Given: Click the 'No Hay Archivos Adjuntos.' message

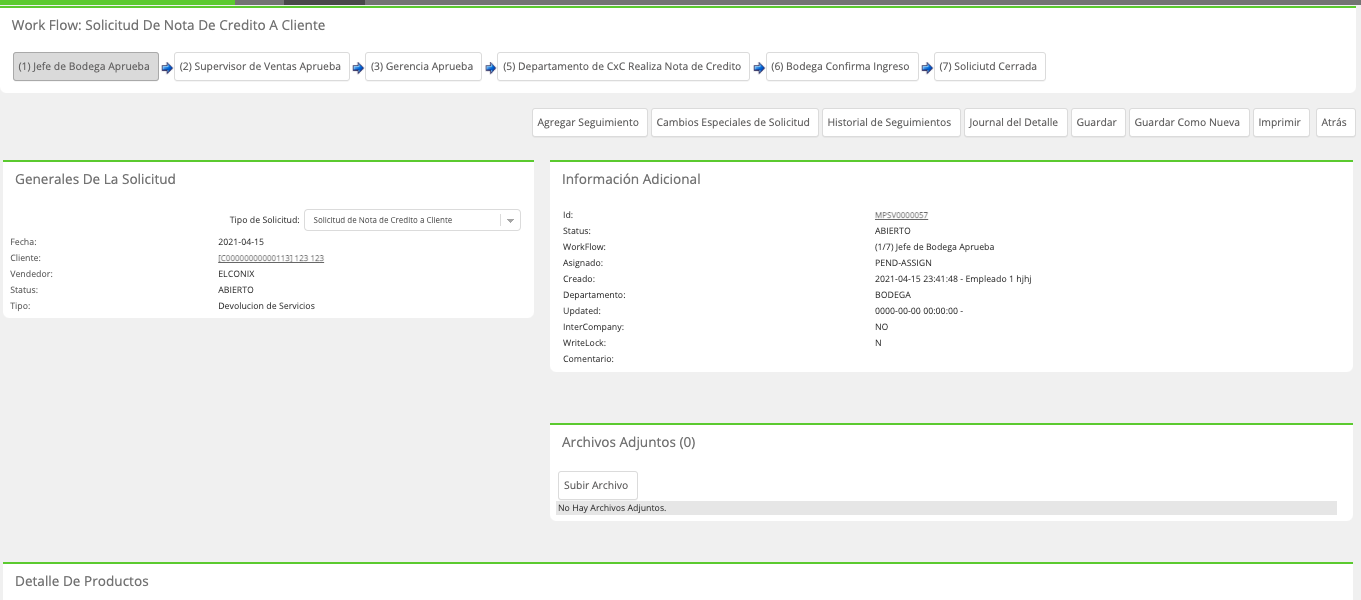Looking at the screenshot, I should pos(612,508).
